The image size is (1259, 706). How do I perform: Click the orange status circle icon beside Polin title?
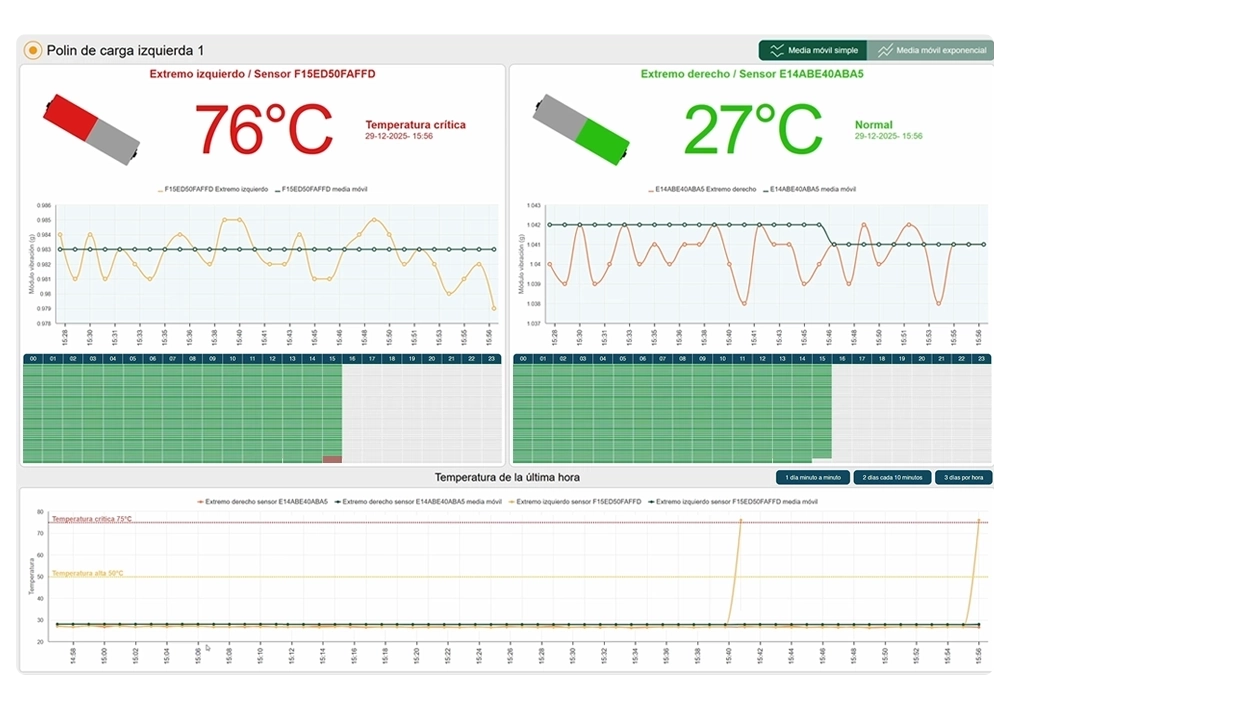(x=33, y=50)
